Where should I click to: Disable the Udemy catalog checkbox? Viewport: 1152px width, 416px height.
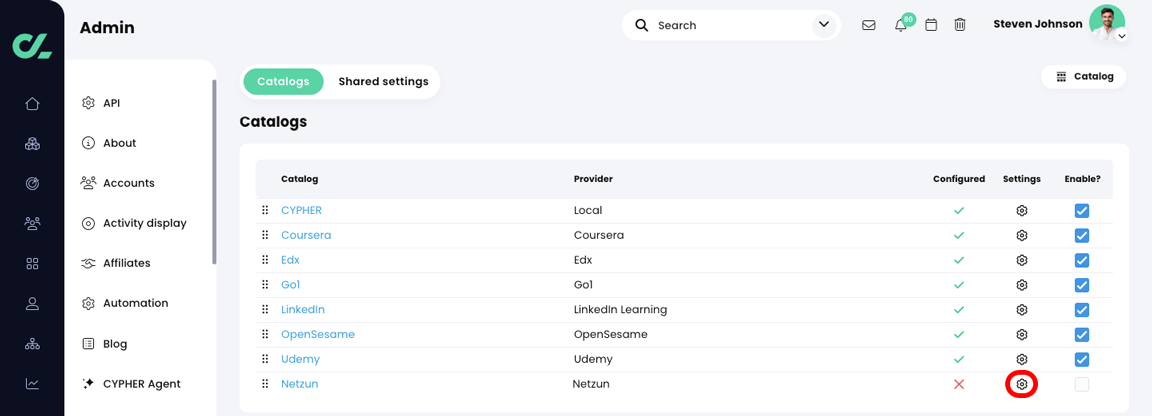1081,359
